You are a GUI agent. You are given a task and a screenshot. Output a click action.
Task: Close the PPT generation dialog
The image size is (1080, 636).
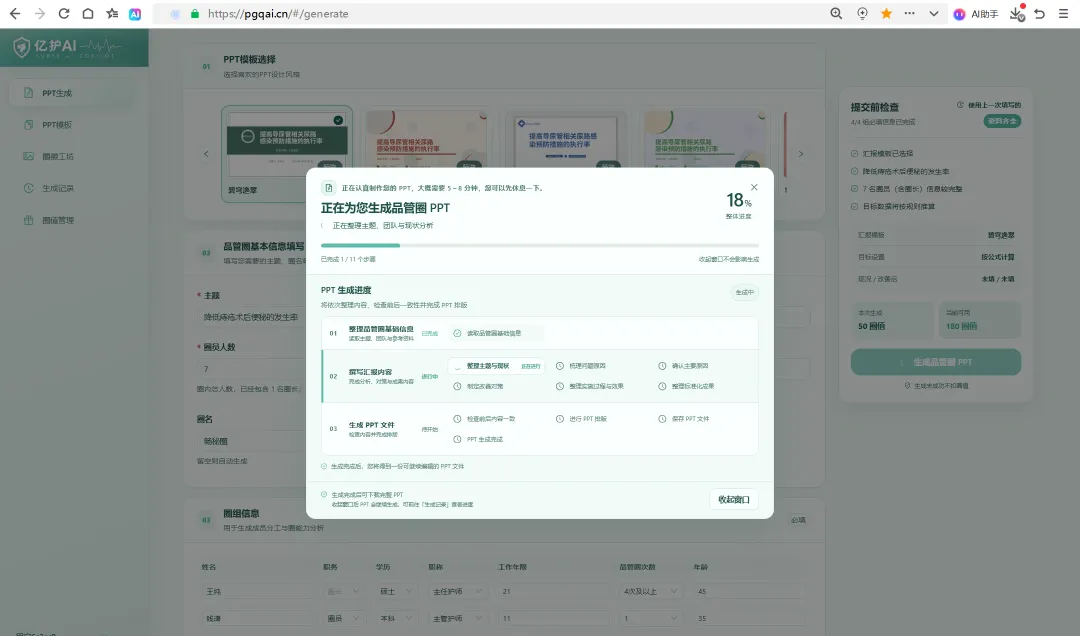pos(754,187)
